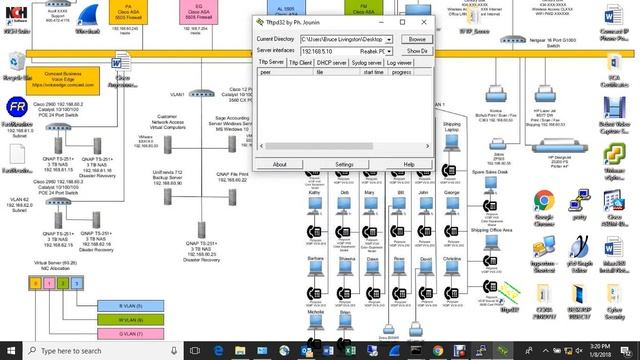Click the microphone icon in search box

(174, 351)
